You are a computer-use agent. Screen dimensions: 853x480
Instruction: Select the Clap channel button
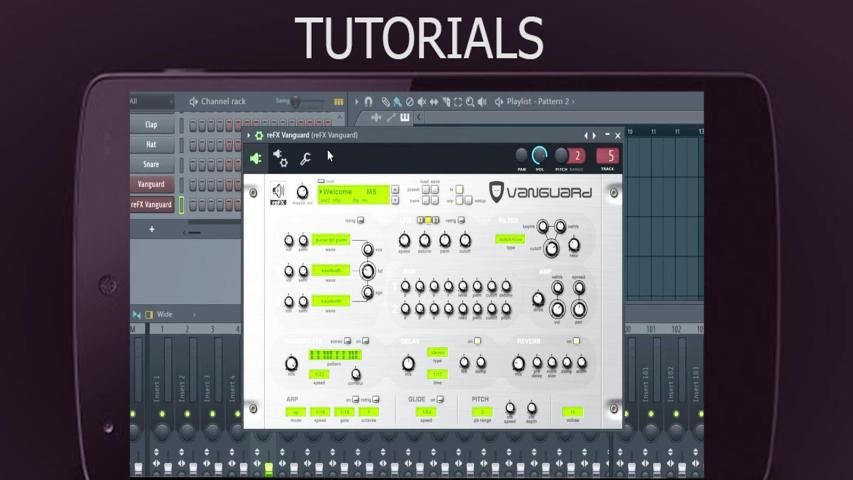(151, 125)
